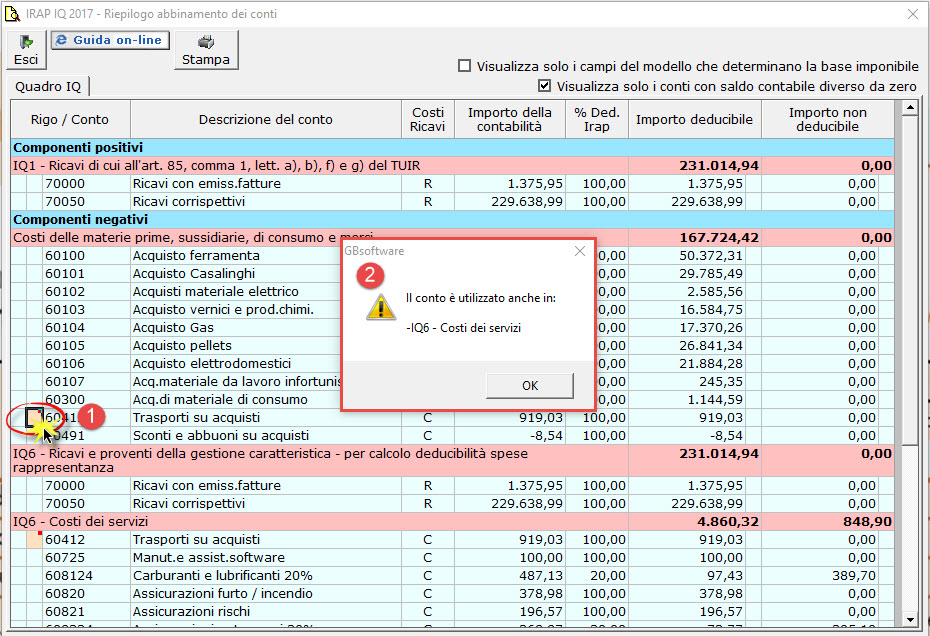Click the dialog line '-IQ6 - Costi dei servizi'
930x636 pixels.
[464, 327]
